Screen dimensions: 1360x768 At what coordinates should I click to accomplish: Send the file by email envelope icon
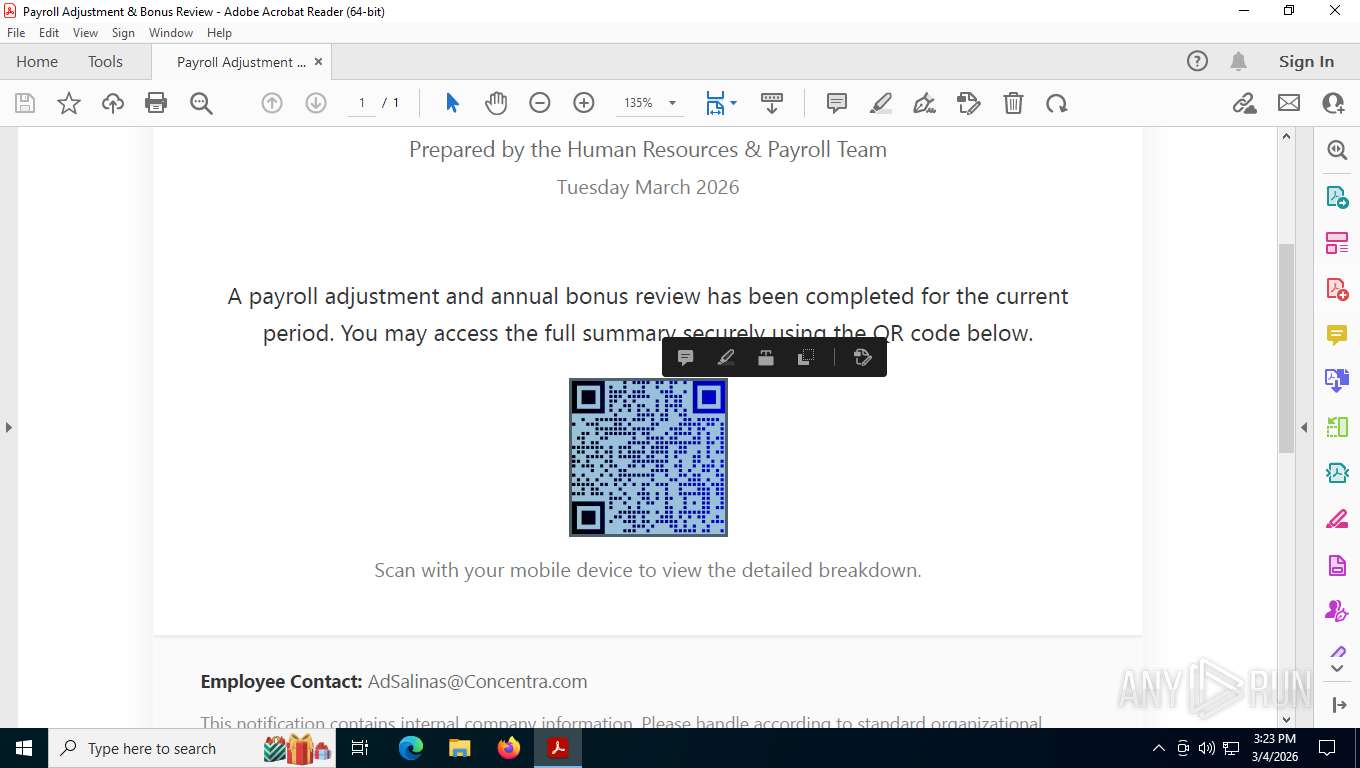1289,103
